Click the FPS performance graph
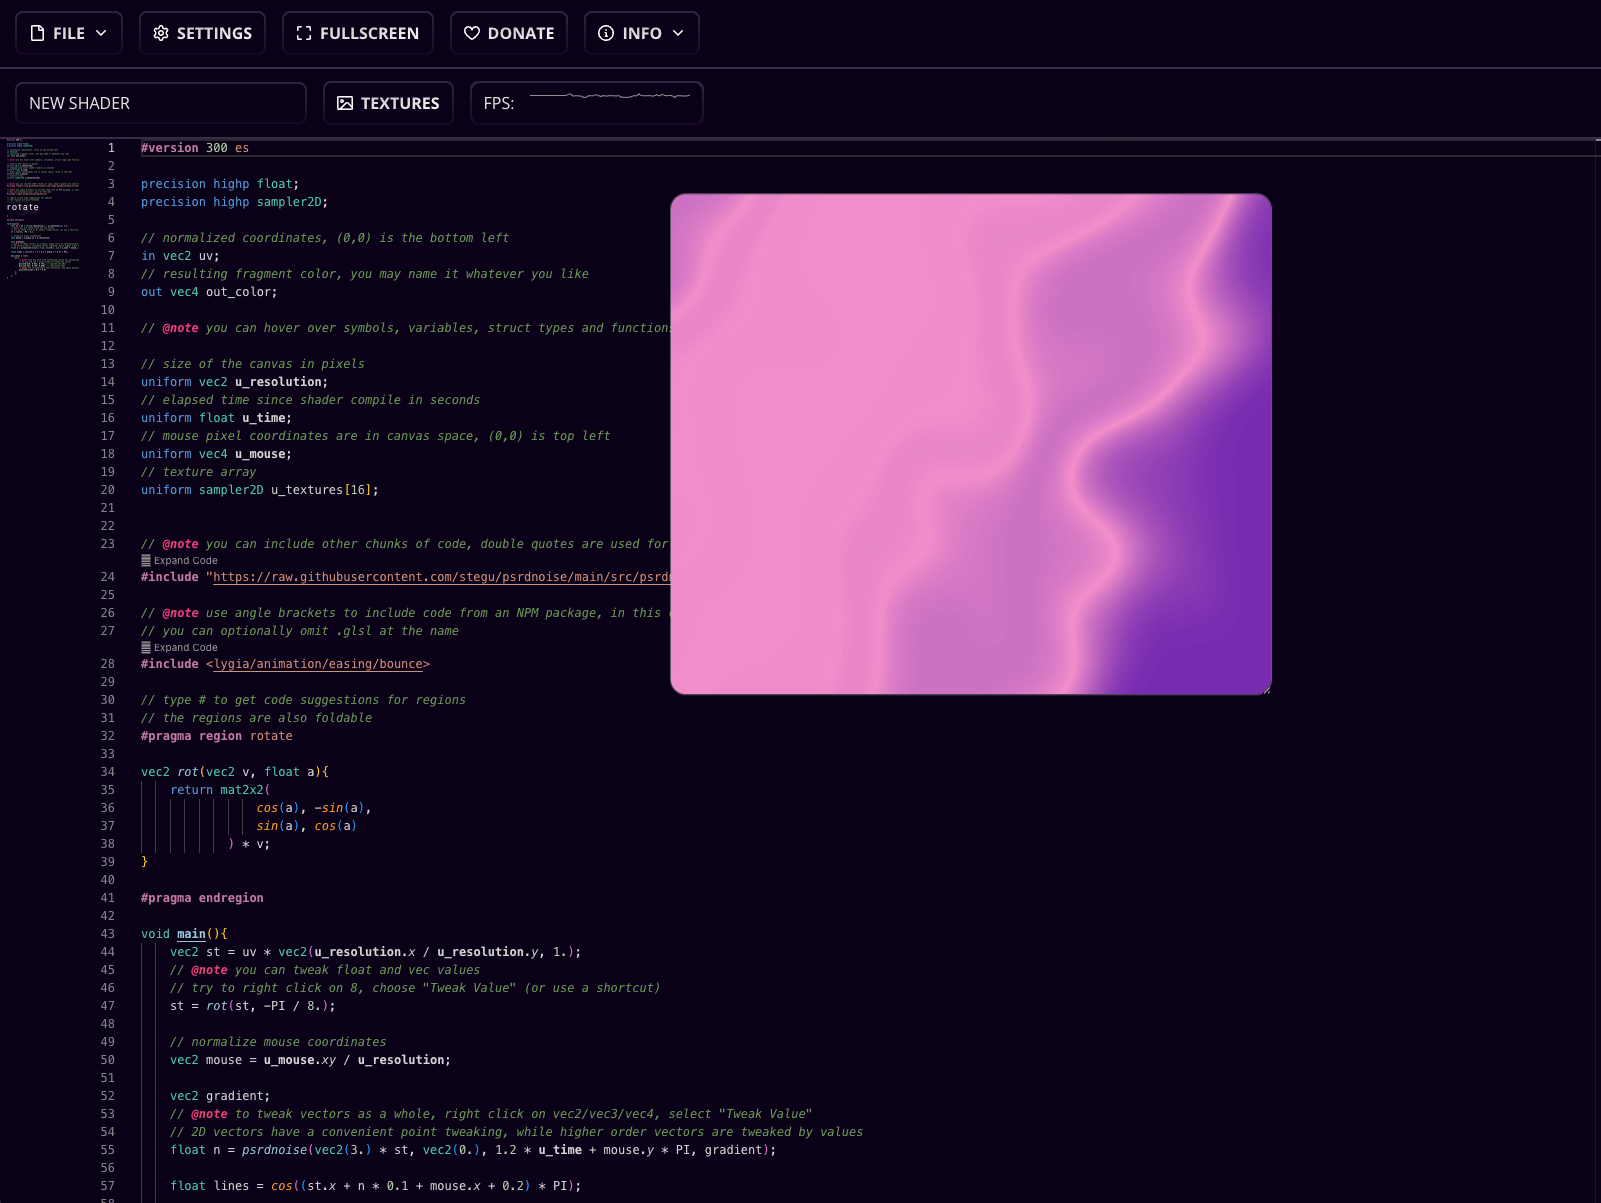This screenshot has height=1203, width=1601. 609,97
